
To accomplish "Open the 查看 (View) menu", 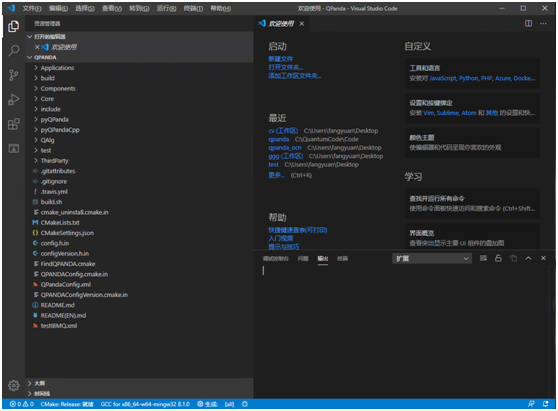I will pos(112,8).
